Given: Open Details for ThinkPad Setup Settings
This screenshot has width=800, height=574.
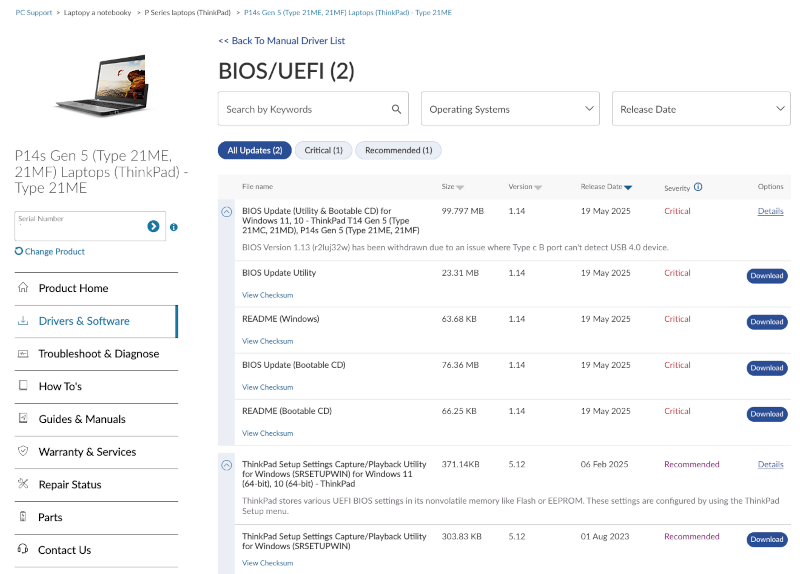Looking at the screenshot, I should 770,464.
